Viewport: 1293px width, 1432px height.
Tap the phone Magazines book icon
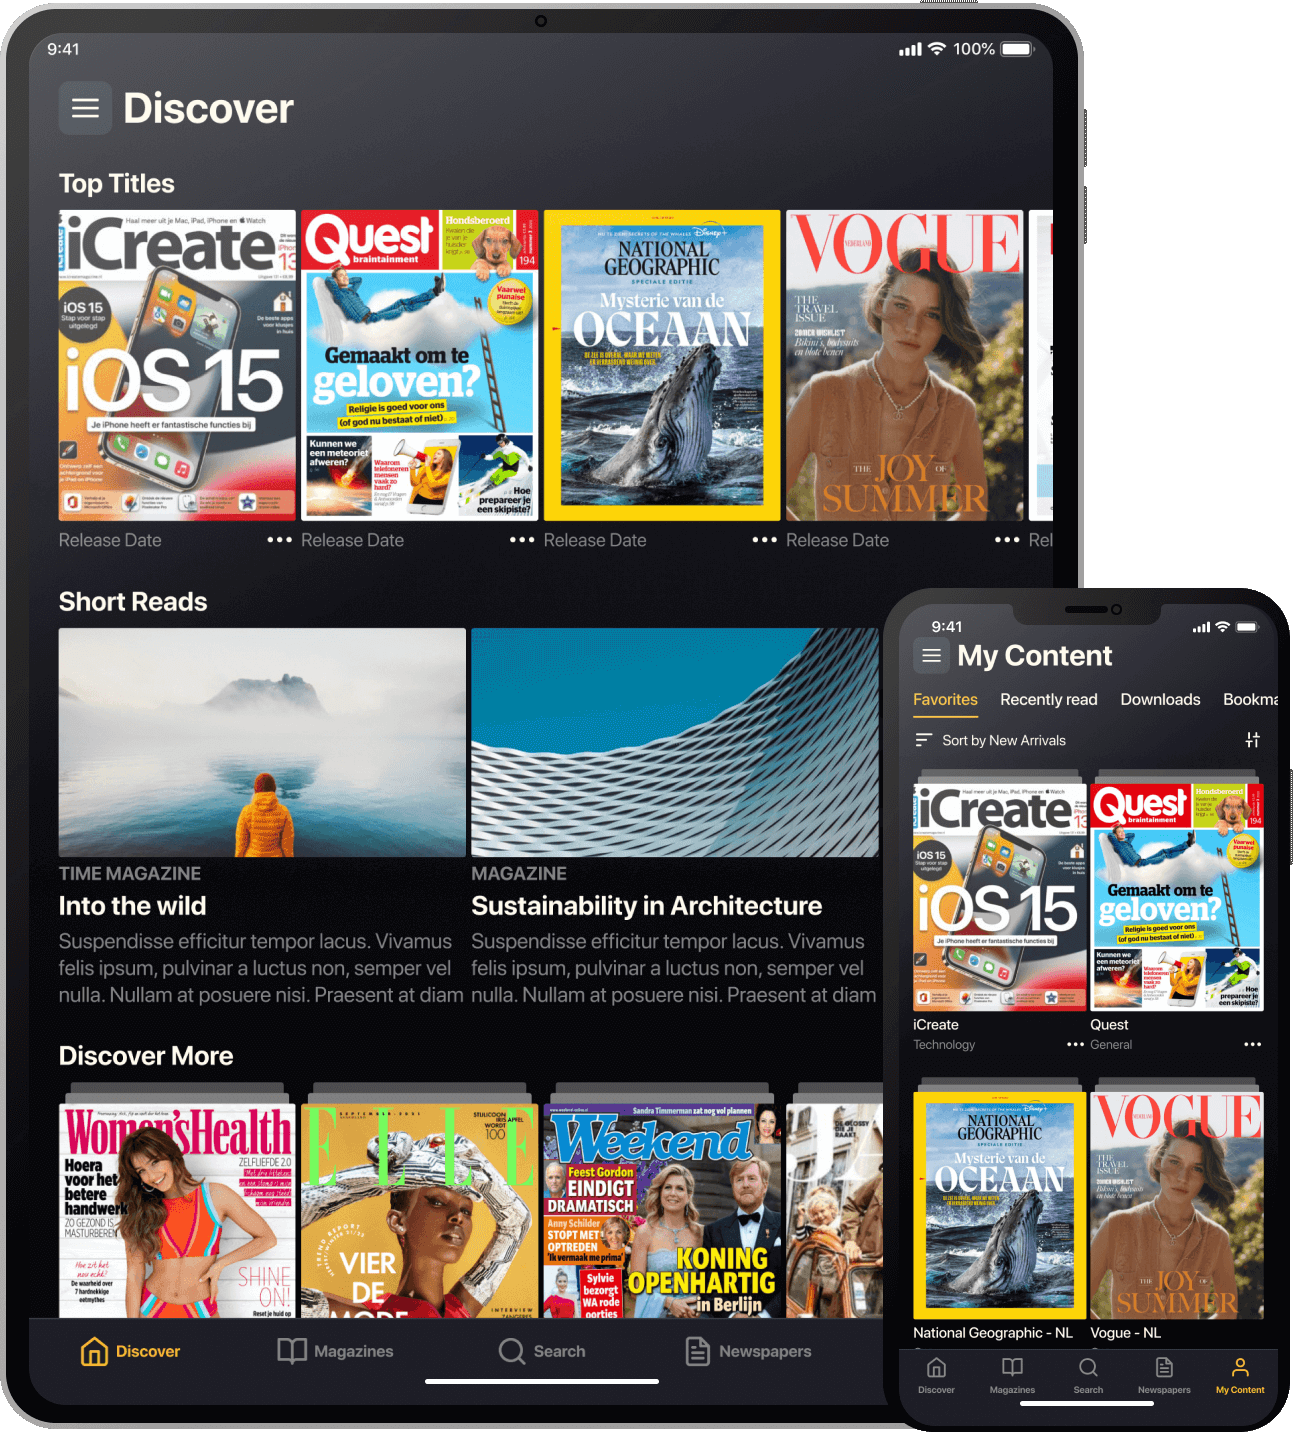coord(1012,1368)
